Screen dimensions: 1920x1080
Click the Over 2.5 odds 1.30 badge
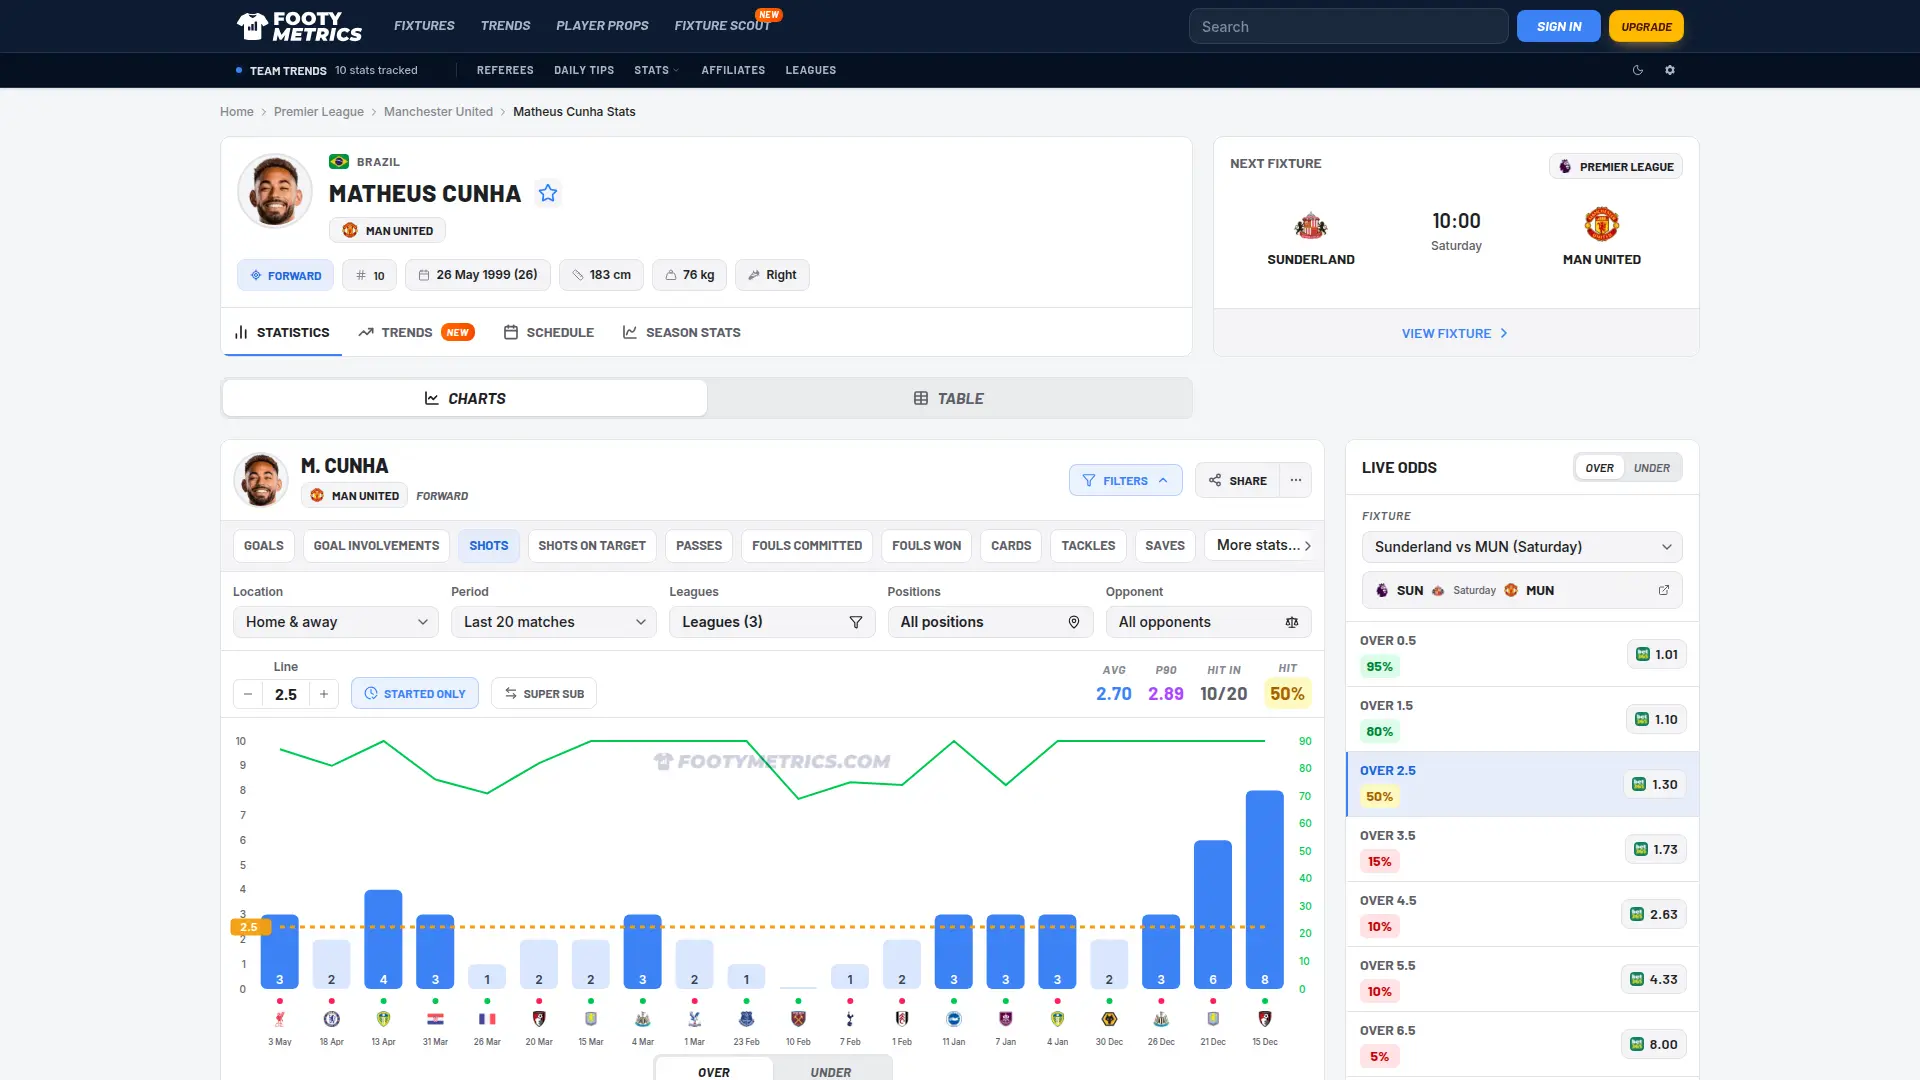tap(1655, 784)
